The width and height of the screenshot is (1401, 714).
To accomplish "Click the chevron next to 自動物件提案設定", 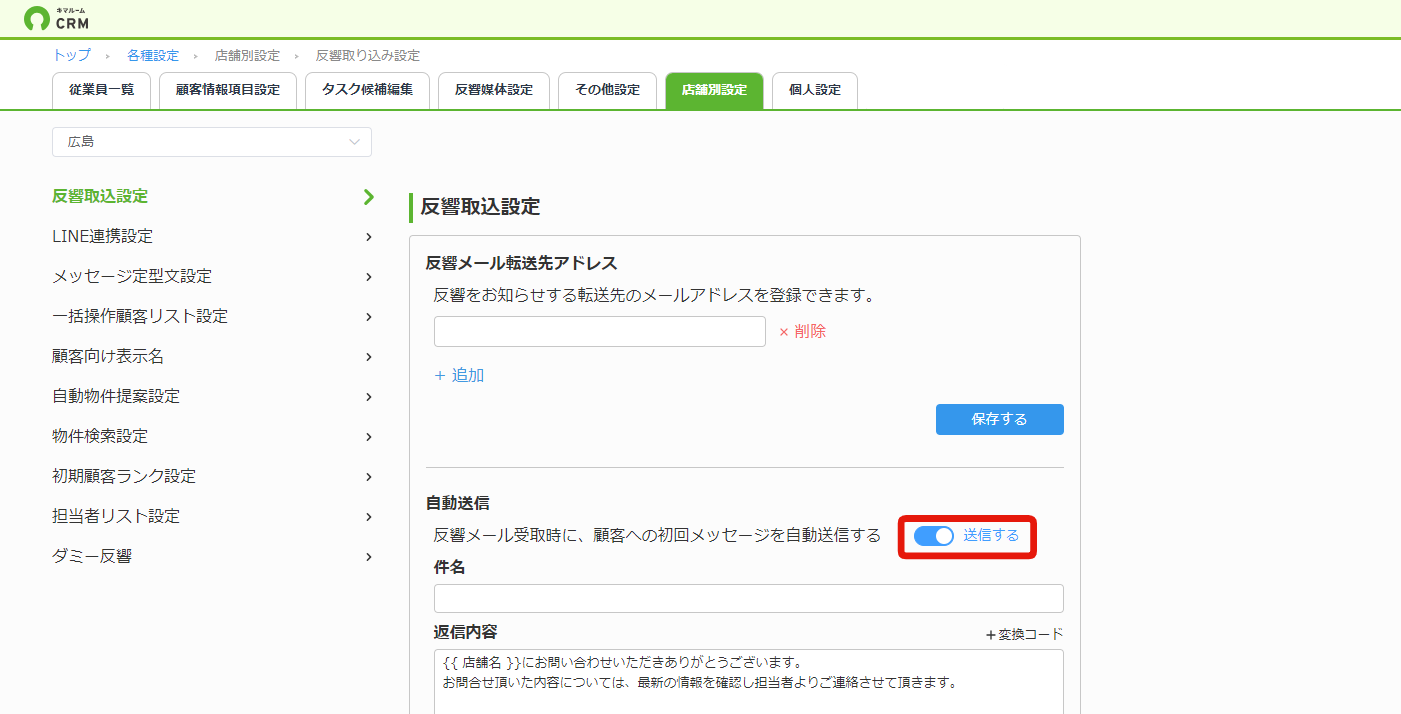I will [x=369, y=397].
